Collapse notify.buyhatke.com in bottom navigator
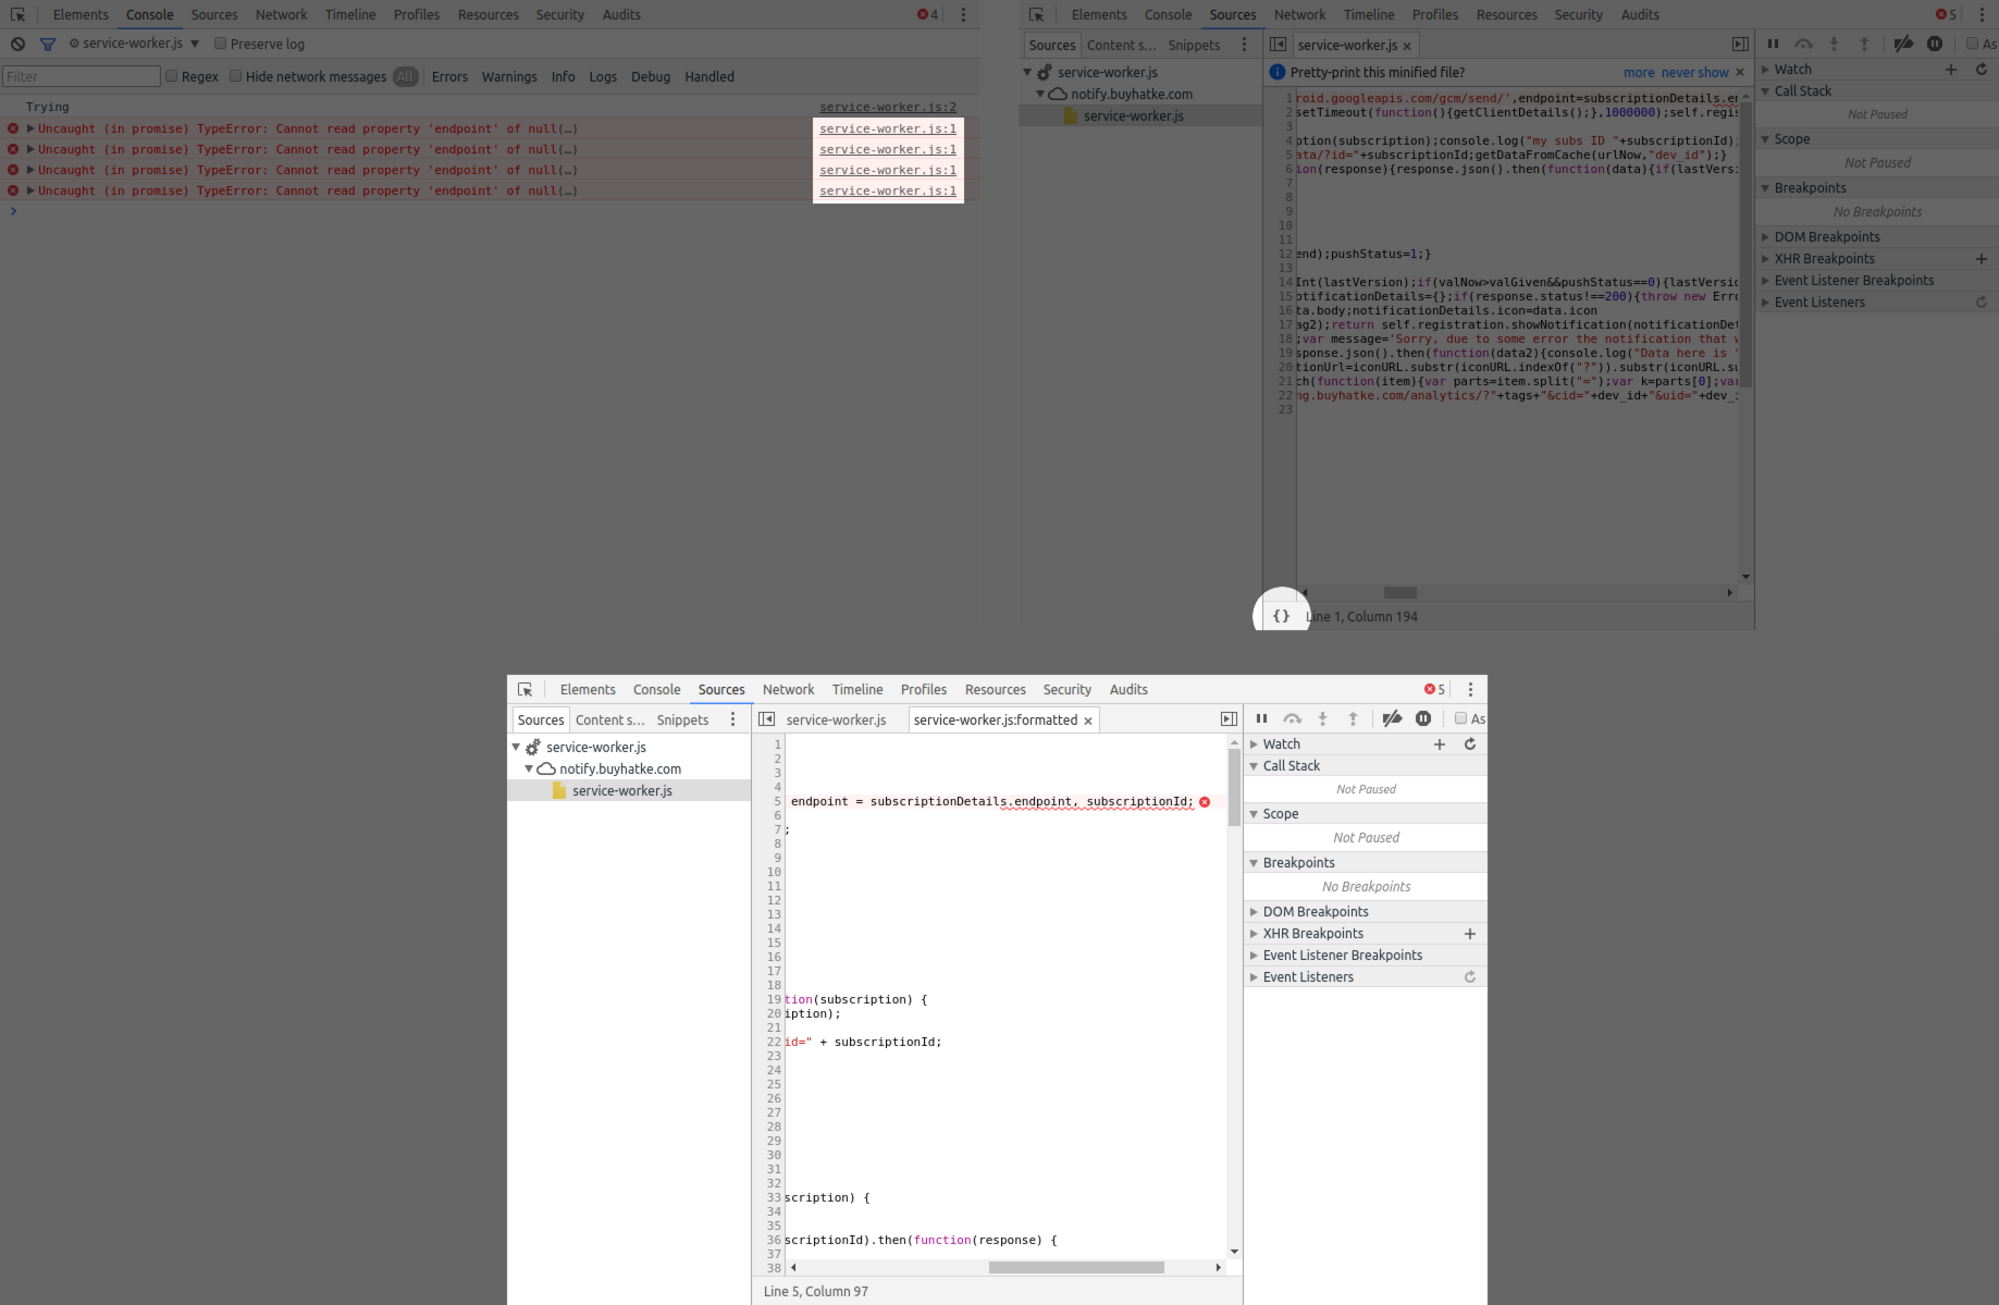The width and height of the screenshot is (1999, 1305). coord(528,769)
